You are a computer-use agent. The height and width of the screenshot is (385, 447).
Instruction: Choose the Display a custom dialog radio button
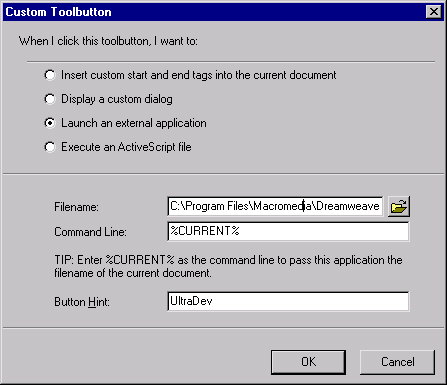[50, 99]
